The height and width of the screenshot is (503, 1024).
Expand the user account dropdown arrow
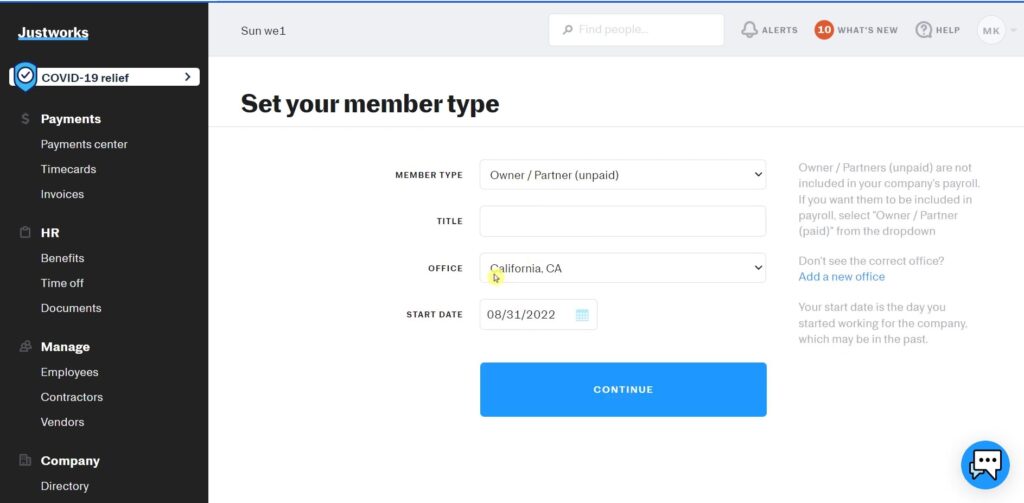(1013, 30)
